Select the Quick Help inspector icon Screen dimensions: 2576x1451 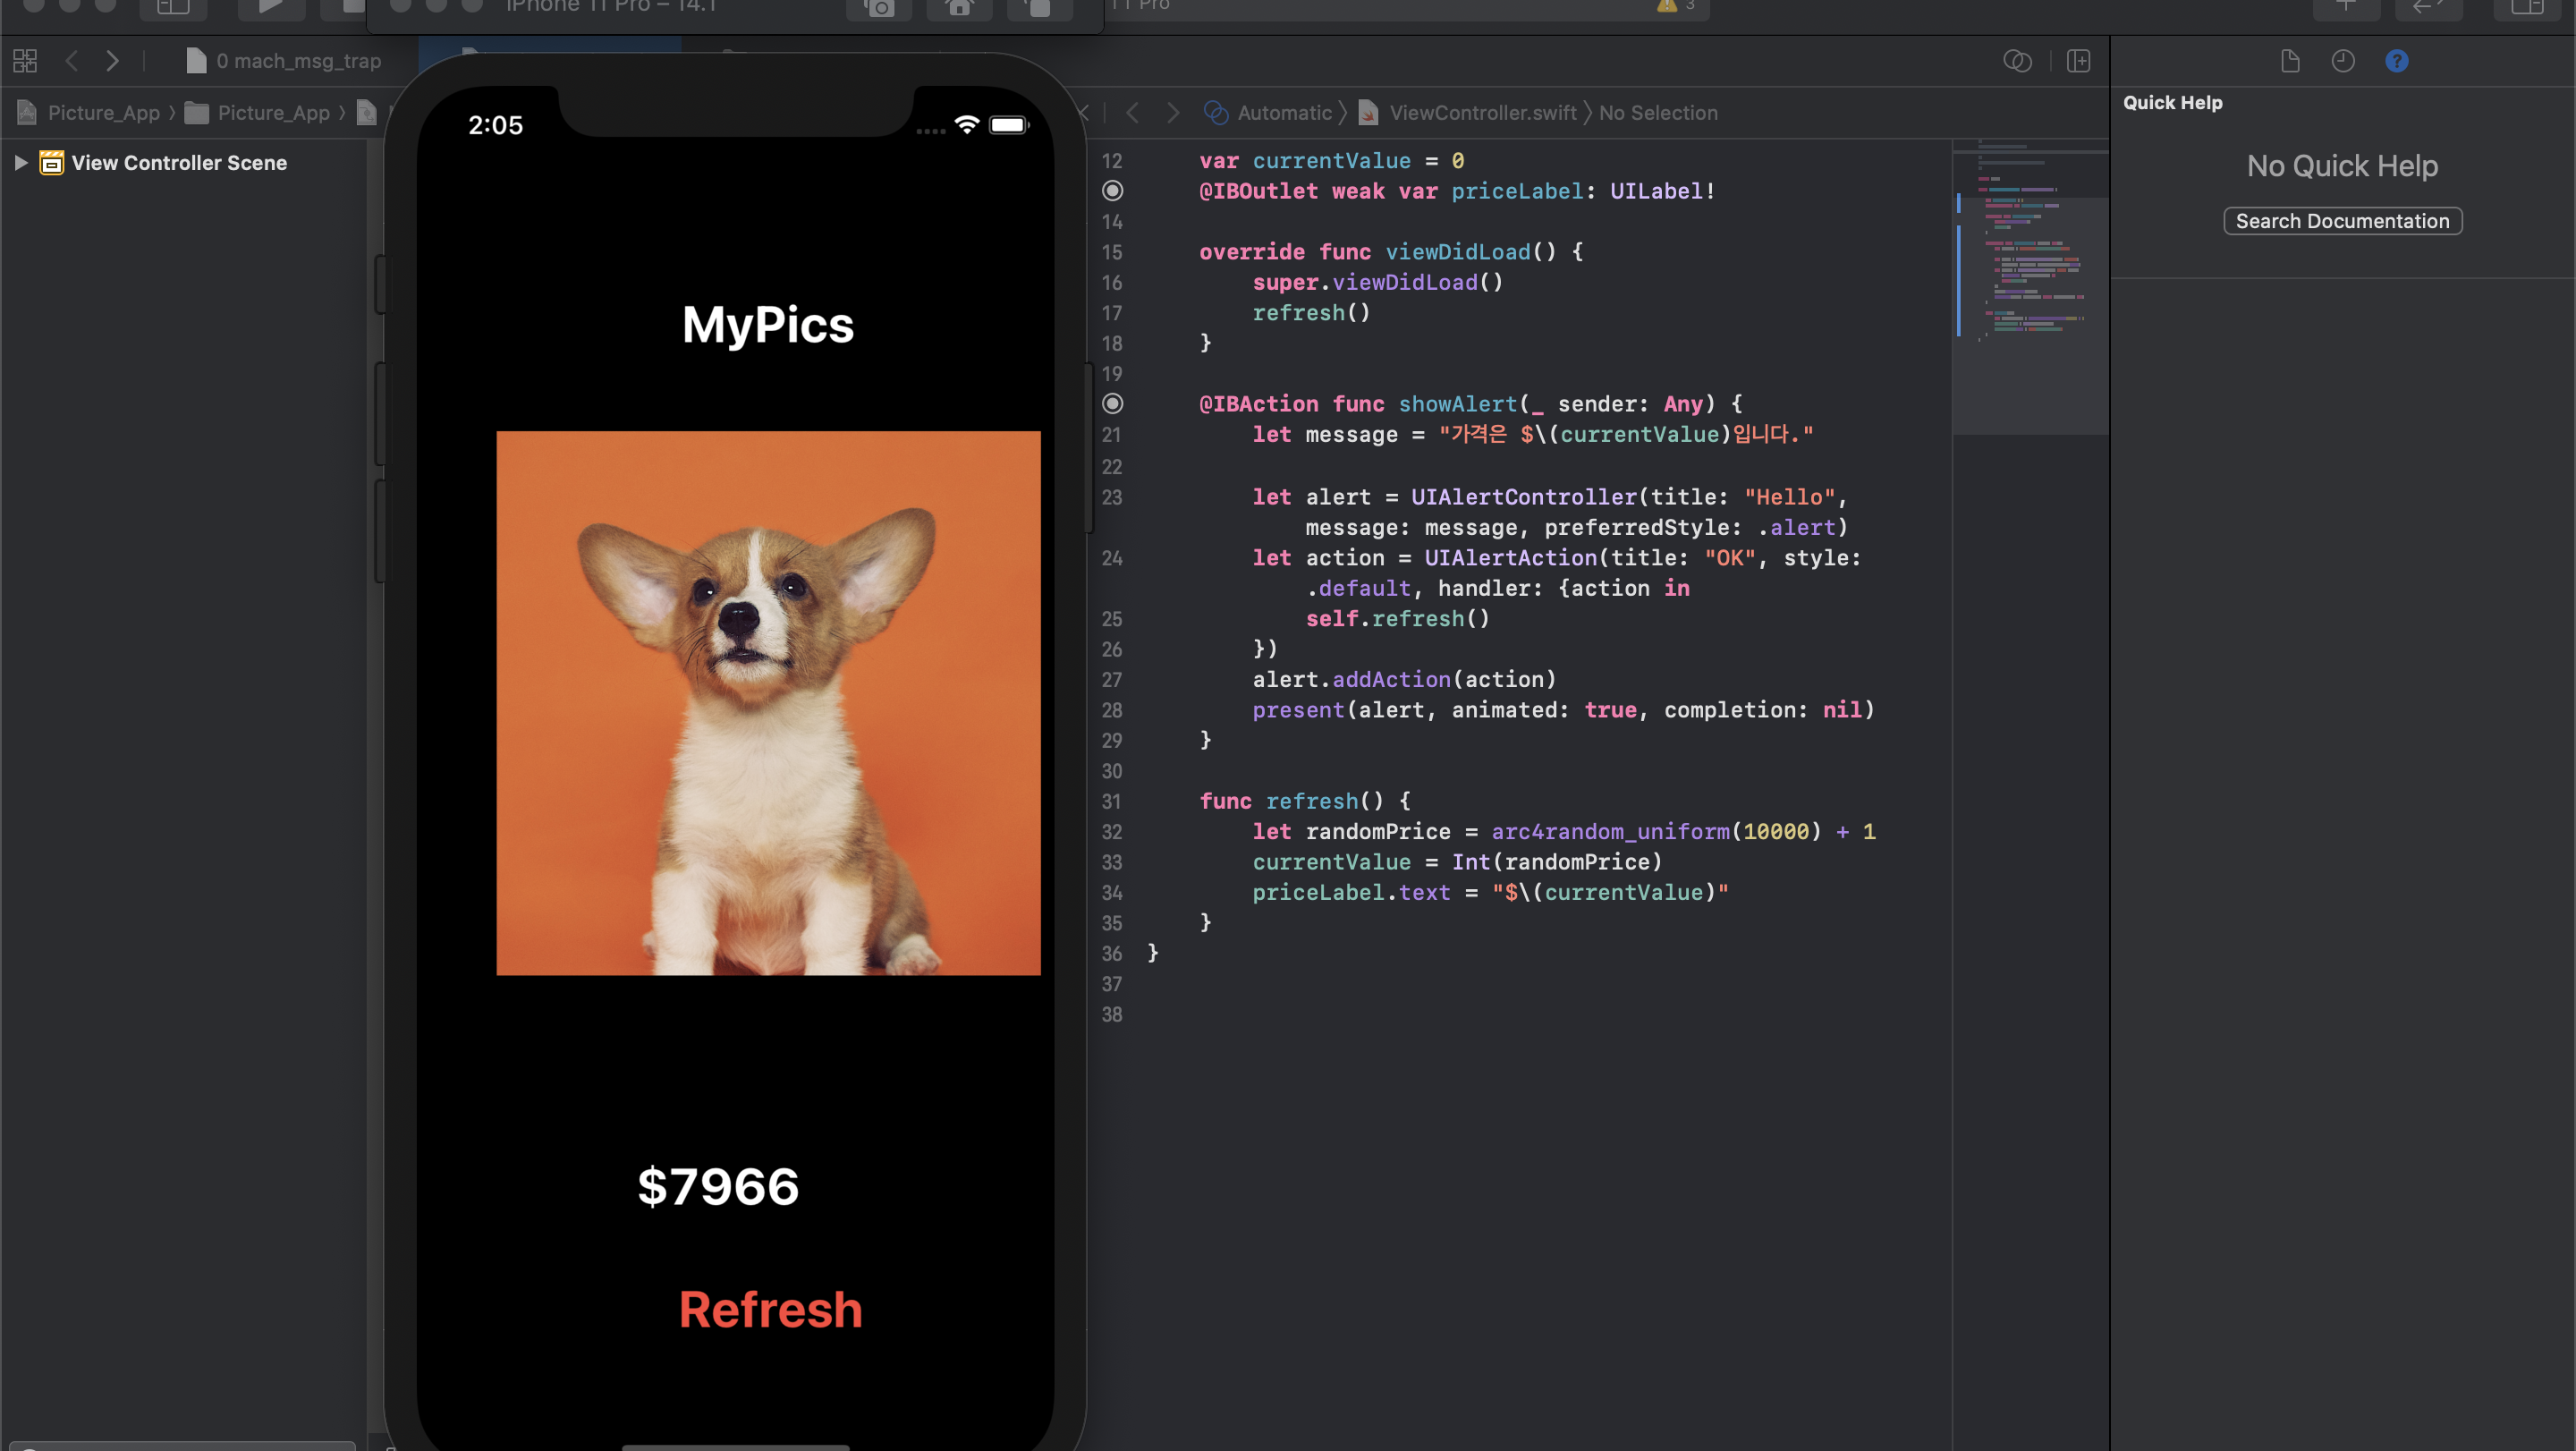coord(2396,61)
